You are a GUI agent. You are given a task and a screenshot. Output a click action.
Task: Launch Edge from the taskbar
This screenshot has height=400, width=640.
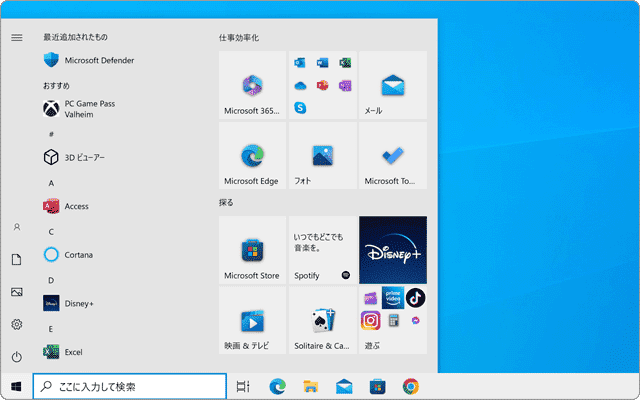tap(278, 386)
